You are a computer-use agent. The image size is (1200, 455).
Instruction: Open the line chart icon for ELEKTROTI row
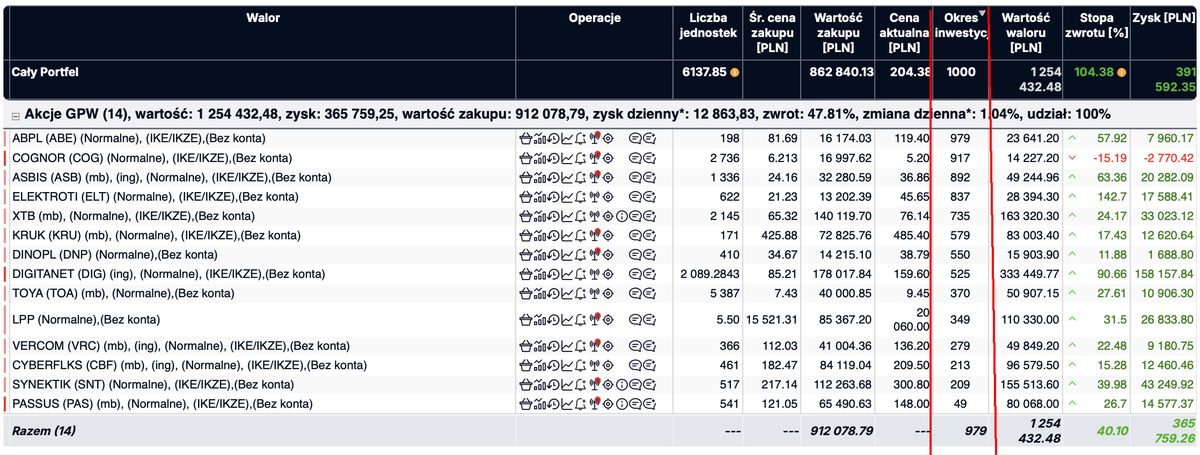click(x=567, y=195)
